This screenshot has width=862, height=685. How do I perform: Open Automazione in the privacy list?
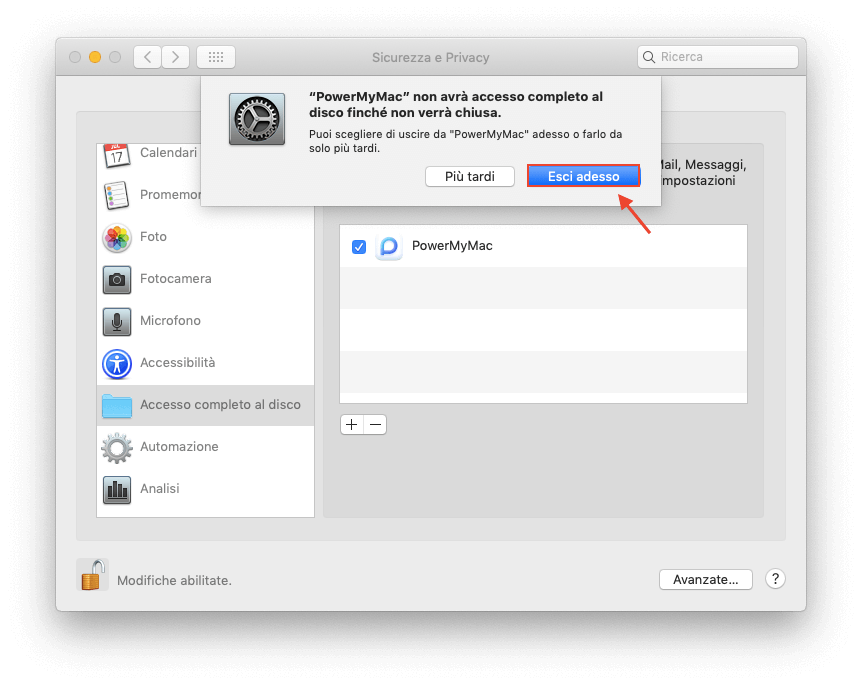pos(206,448)
